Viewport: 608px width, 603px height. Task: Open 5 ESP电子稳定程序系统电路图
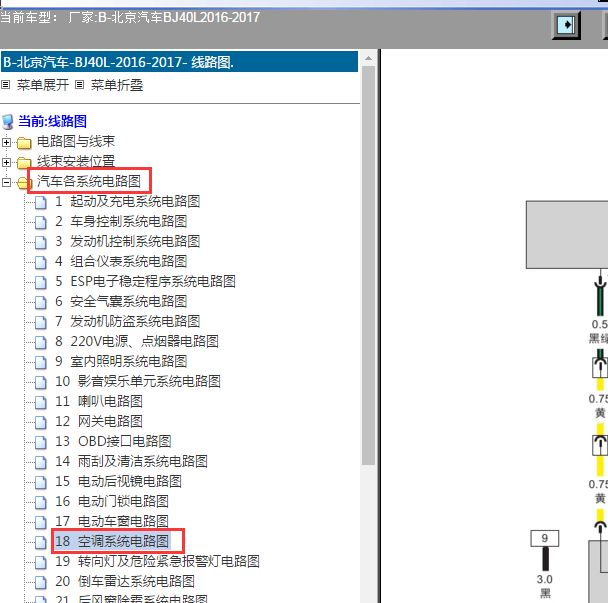point(145,282)
